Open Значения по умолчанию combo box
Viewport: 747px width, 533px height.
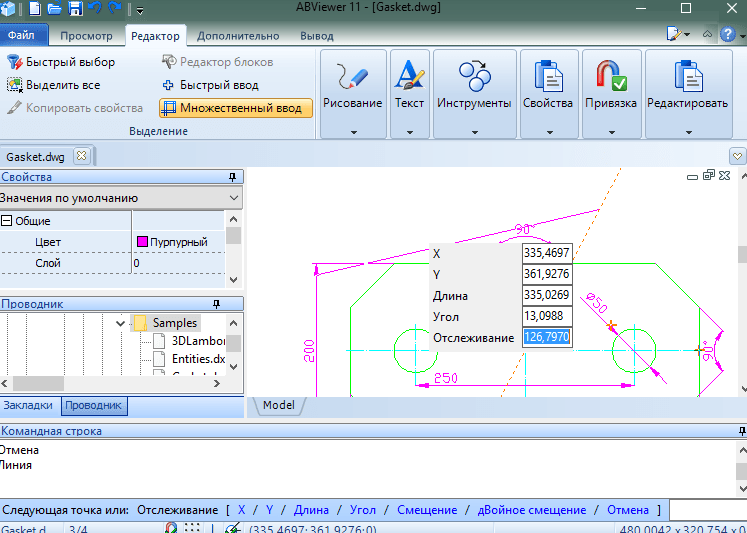tap(121, 198)
